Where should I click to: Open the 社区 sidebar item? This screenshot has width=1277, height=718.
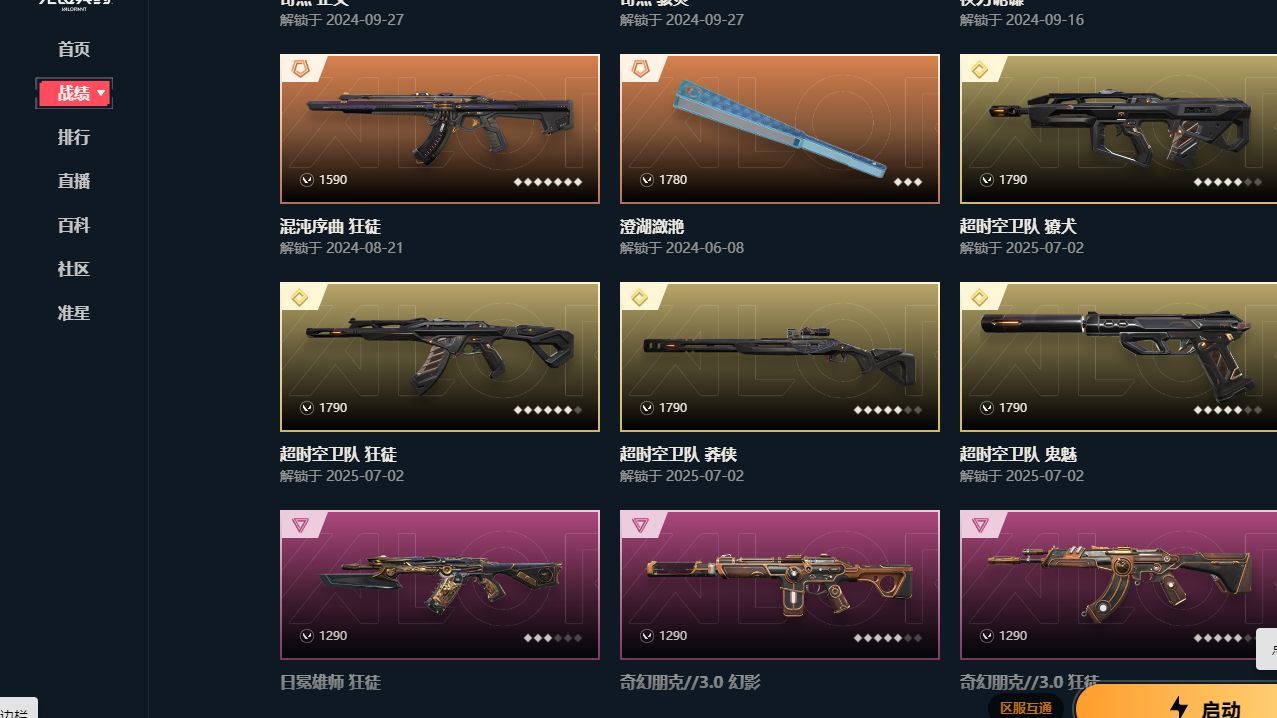74,269
